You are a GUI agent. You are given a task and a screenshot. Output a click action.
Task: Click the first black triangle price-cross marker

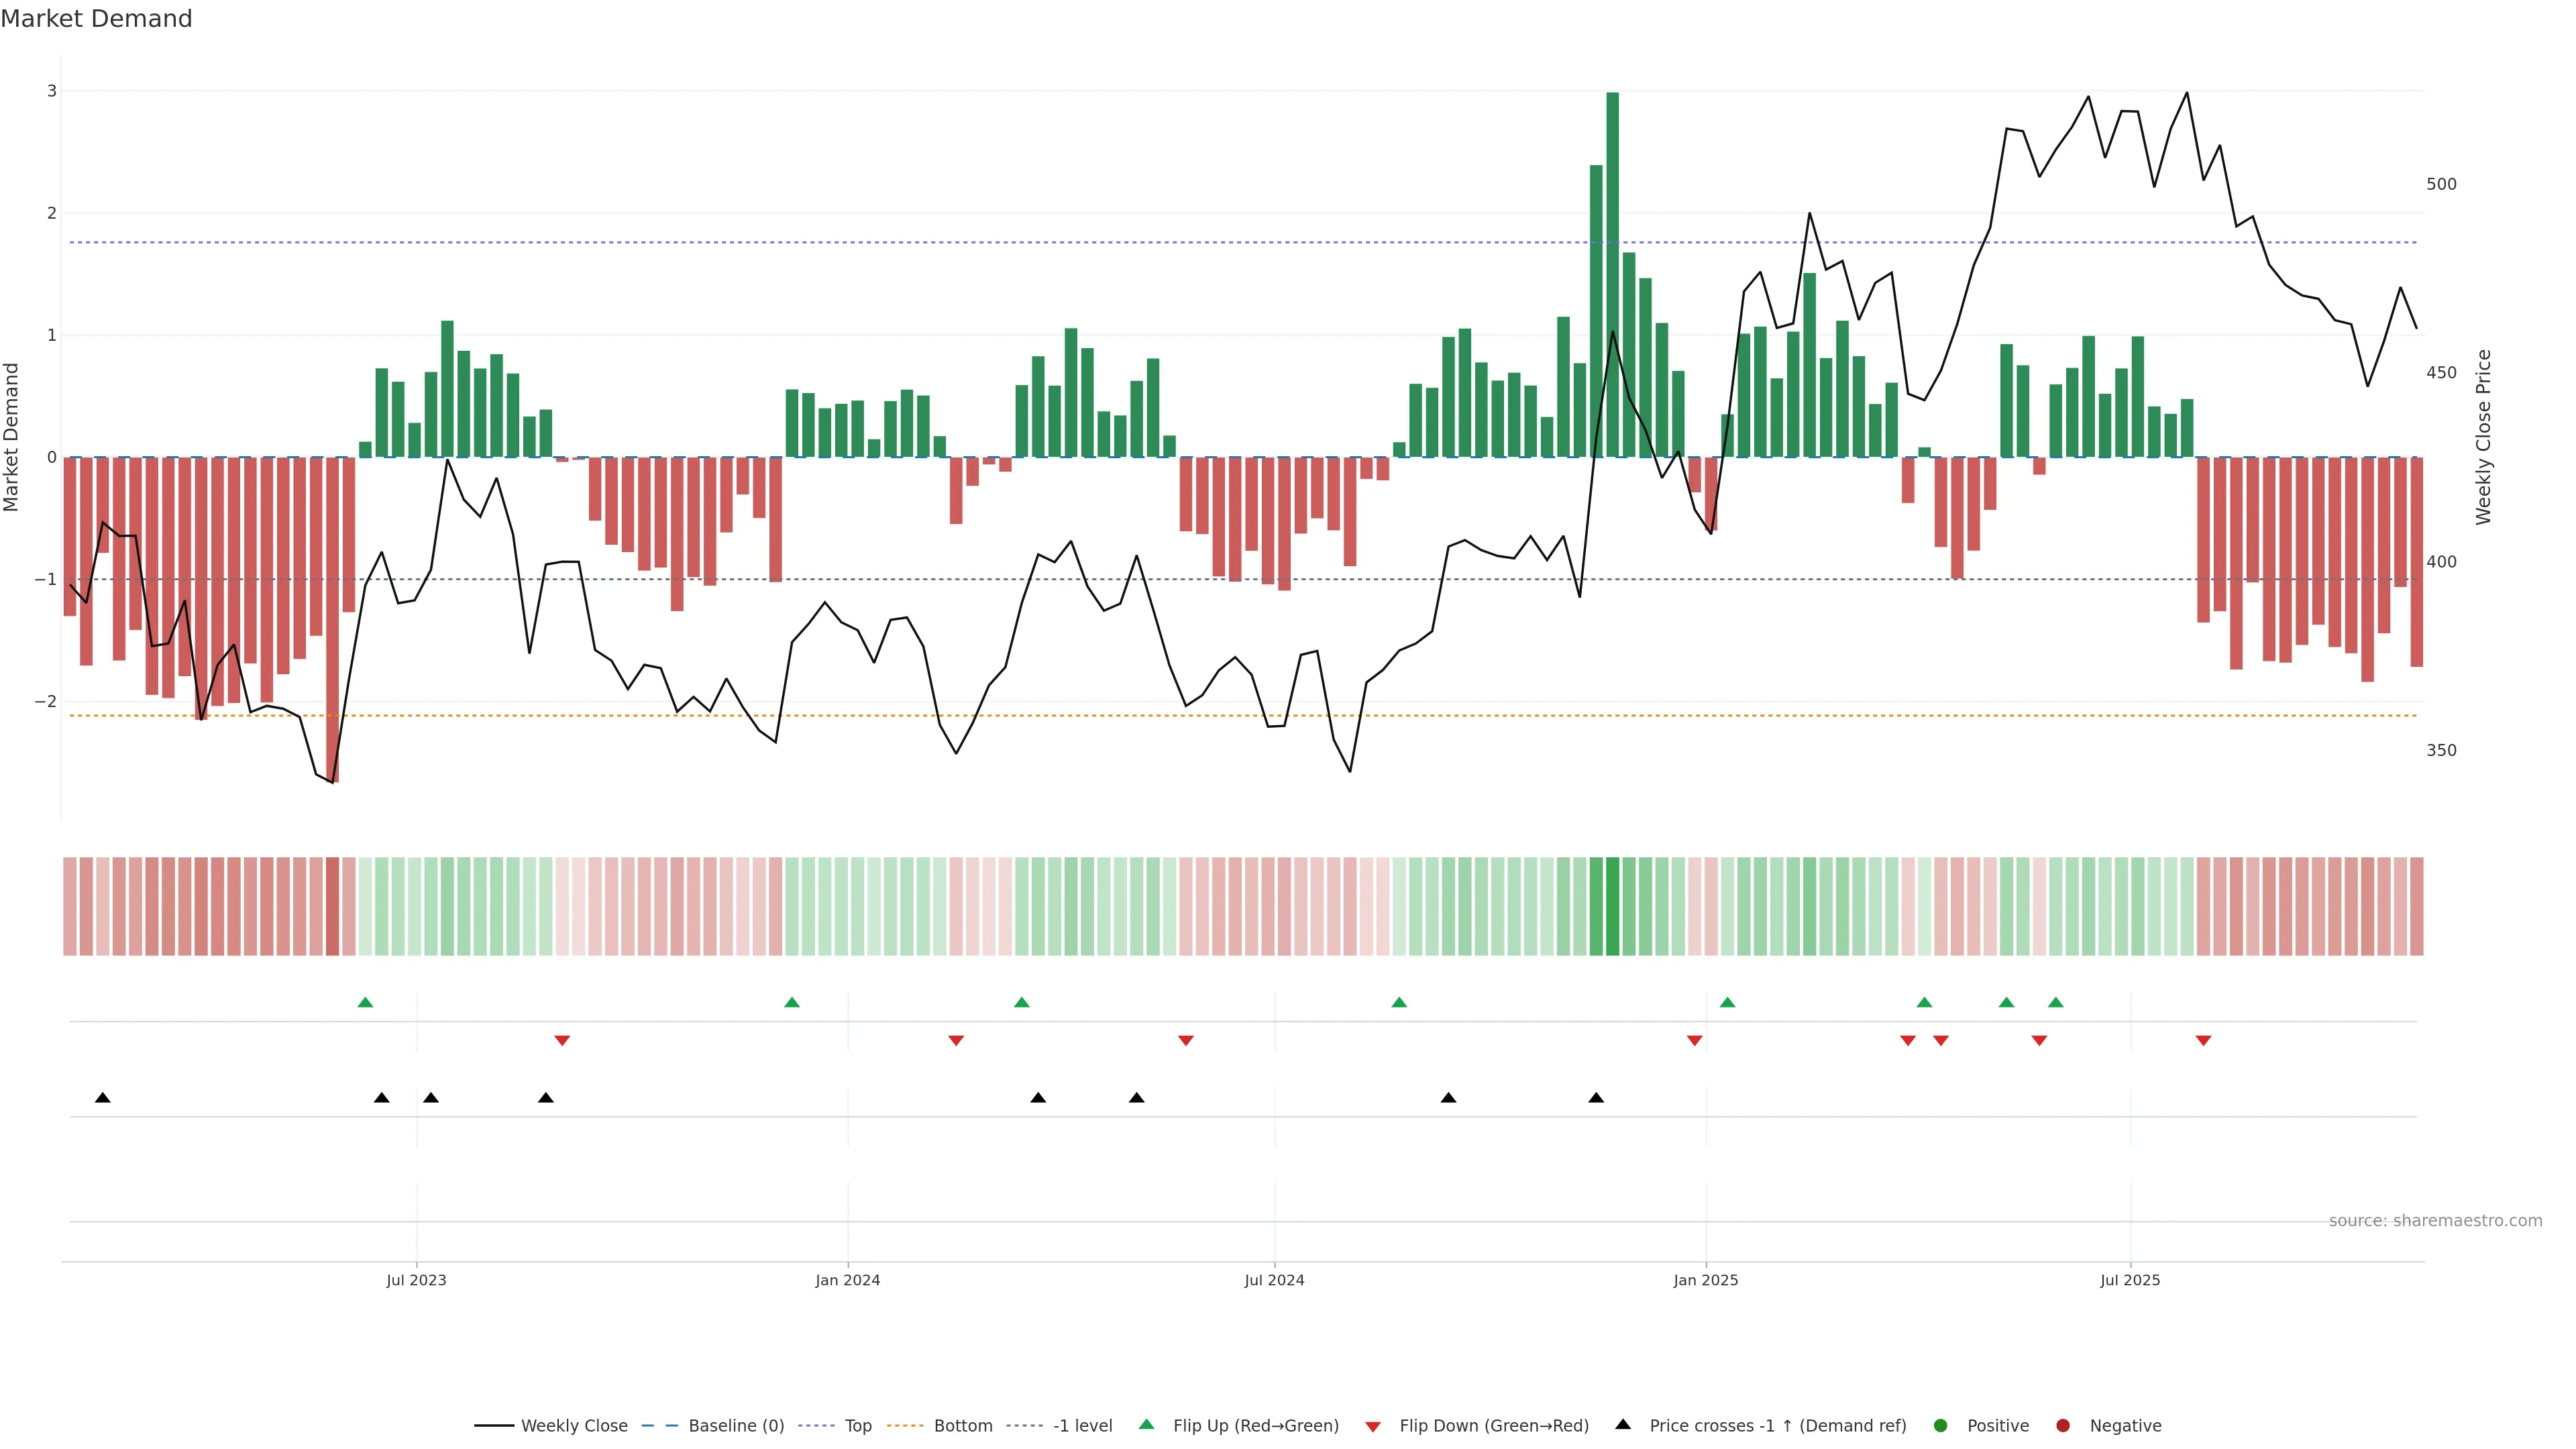click(103, 1098)
